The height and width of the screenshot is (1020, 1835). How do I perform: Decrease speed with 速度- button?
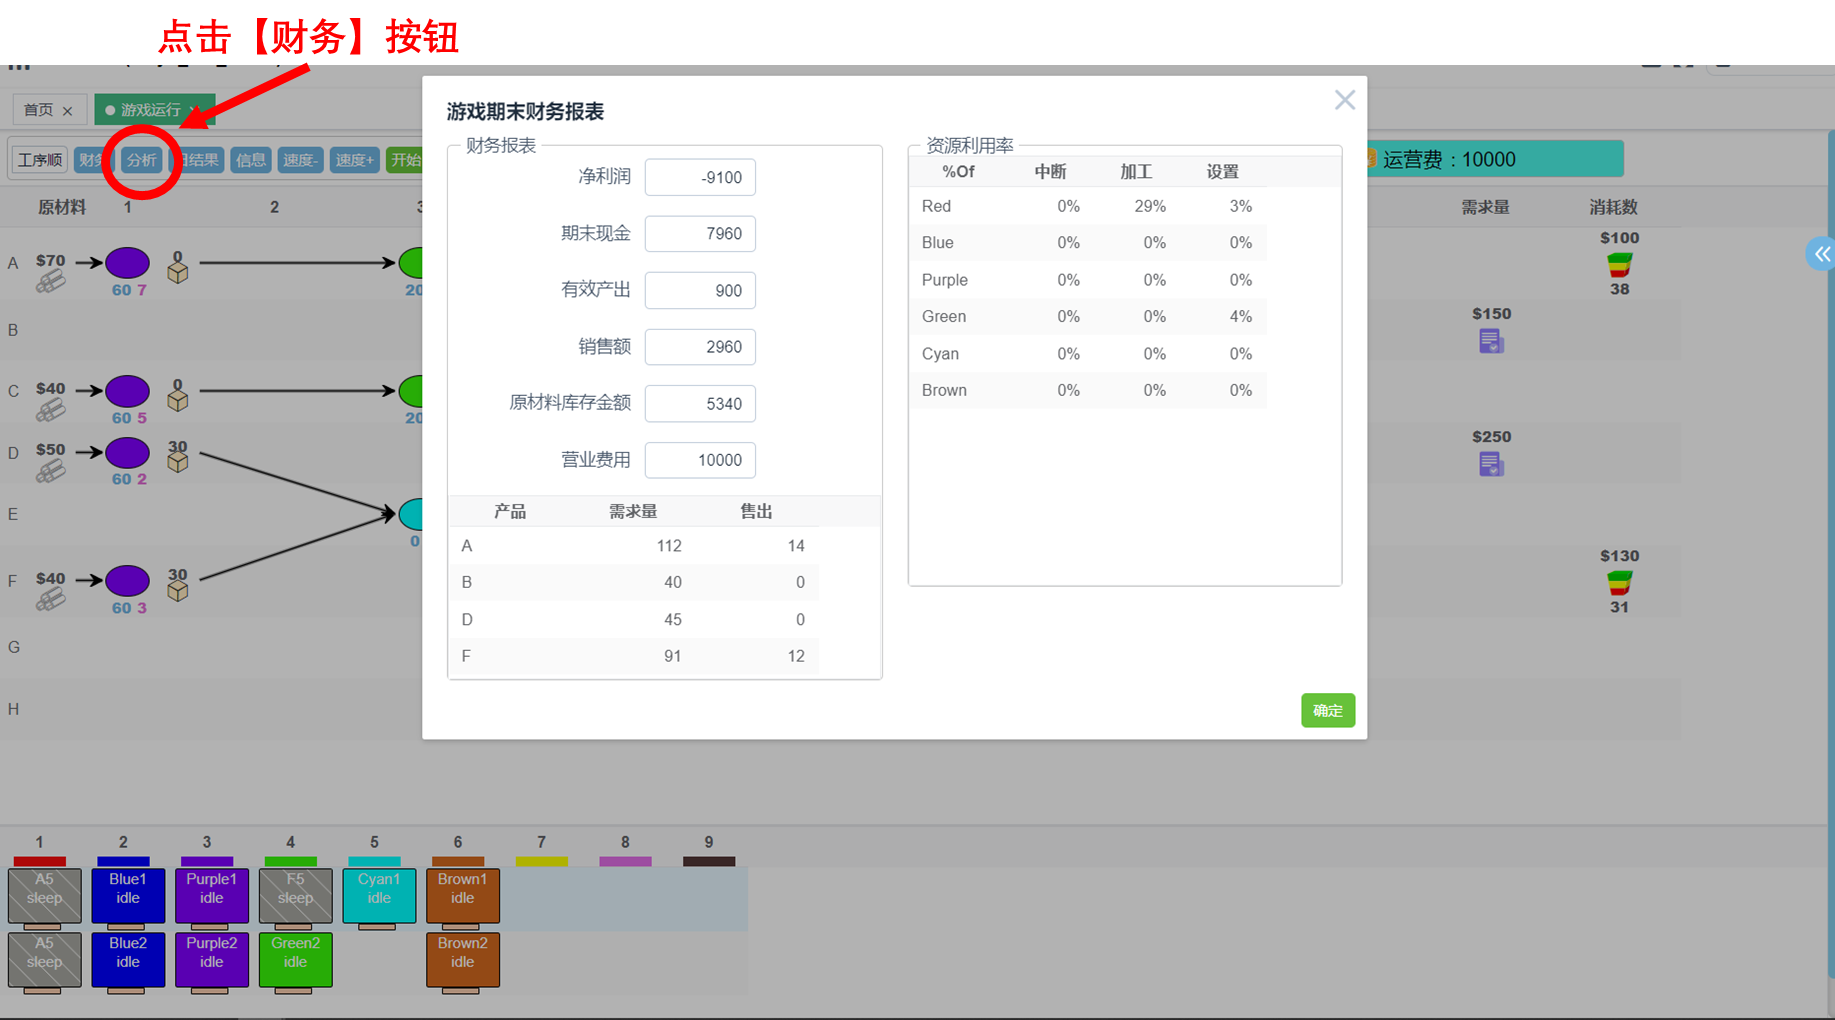click(x=300, y=160)
